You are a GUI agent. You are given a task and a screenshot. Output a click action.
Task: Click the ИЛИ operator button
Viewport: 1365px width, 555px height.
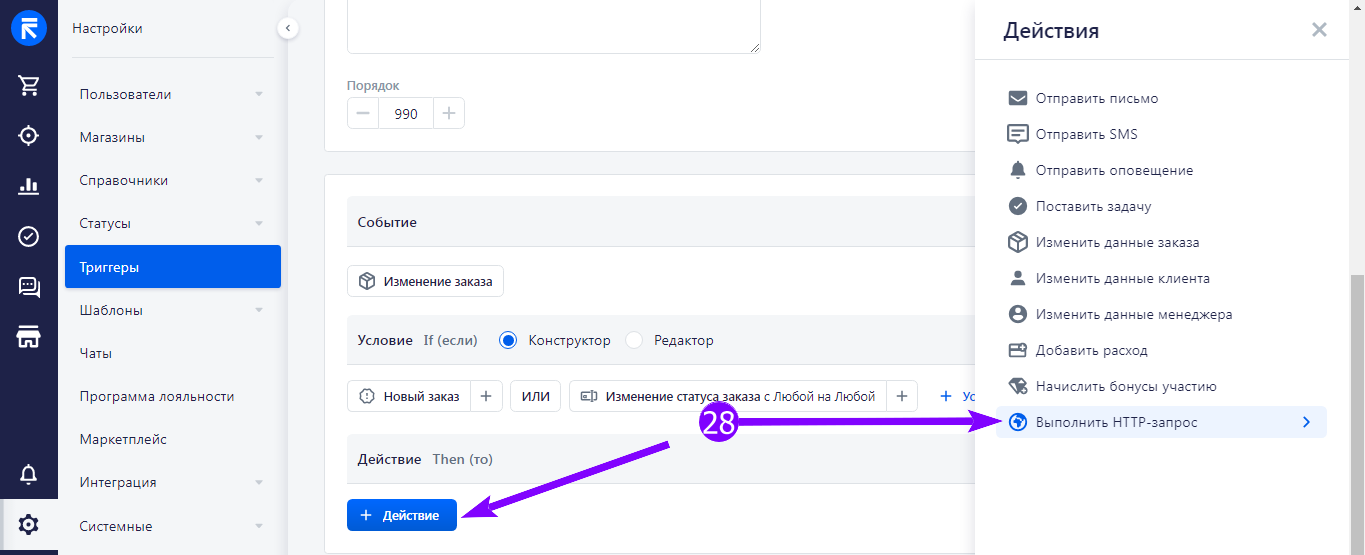536,396
